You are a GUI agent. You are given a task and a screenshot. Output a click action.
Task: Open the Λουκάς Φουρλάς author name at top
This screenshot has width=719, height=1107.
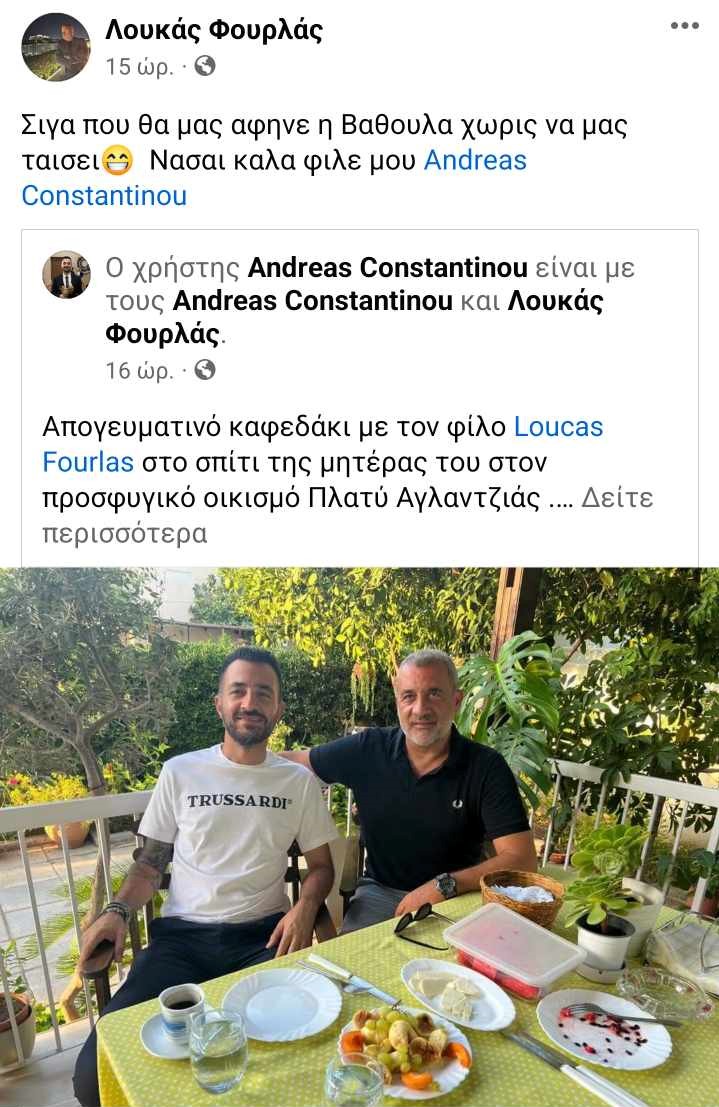point(214,30)
